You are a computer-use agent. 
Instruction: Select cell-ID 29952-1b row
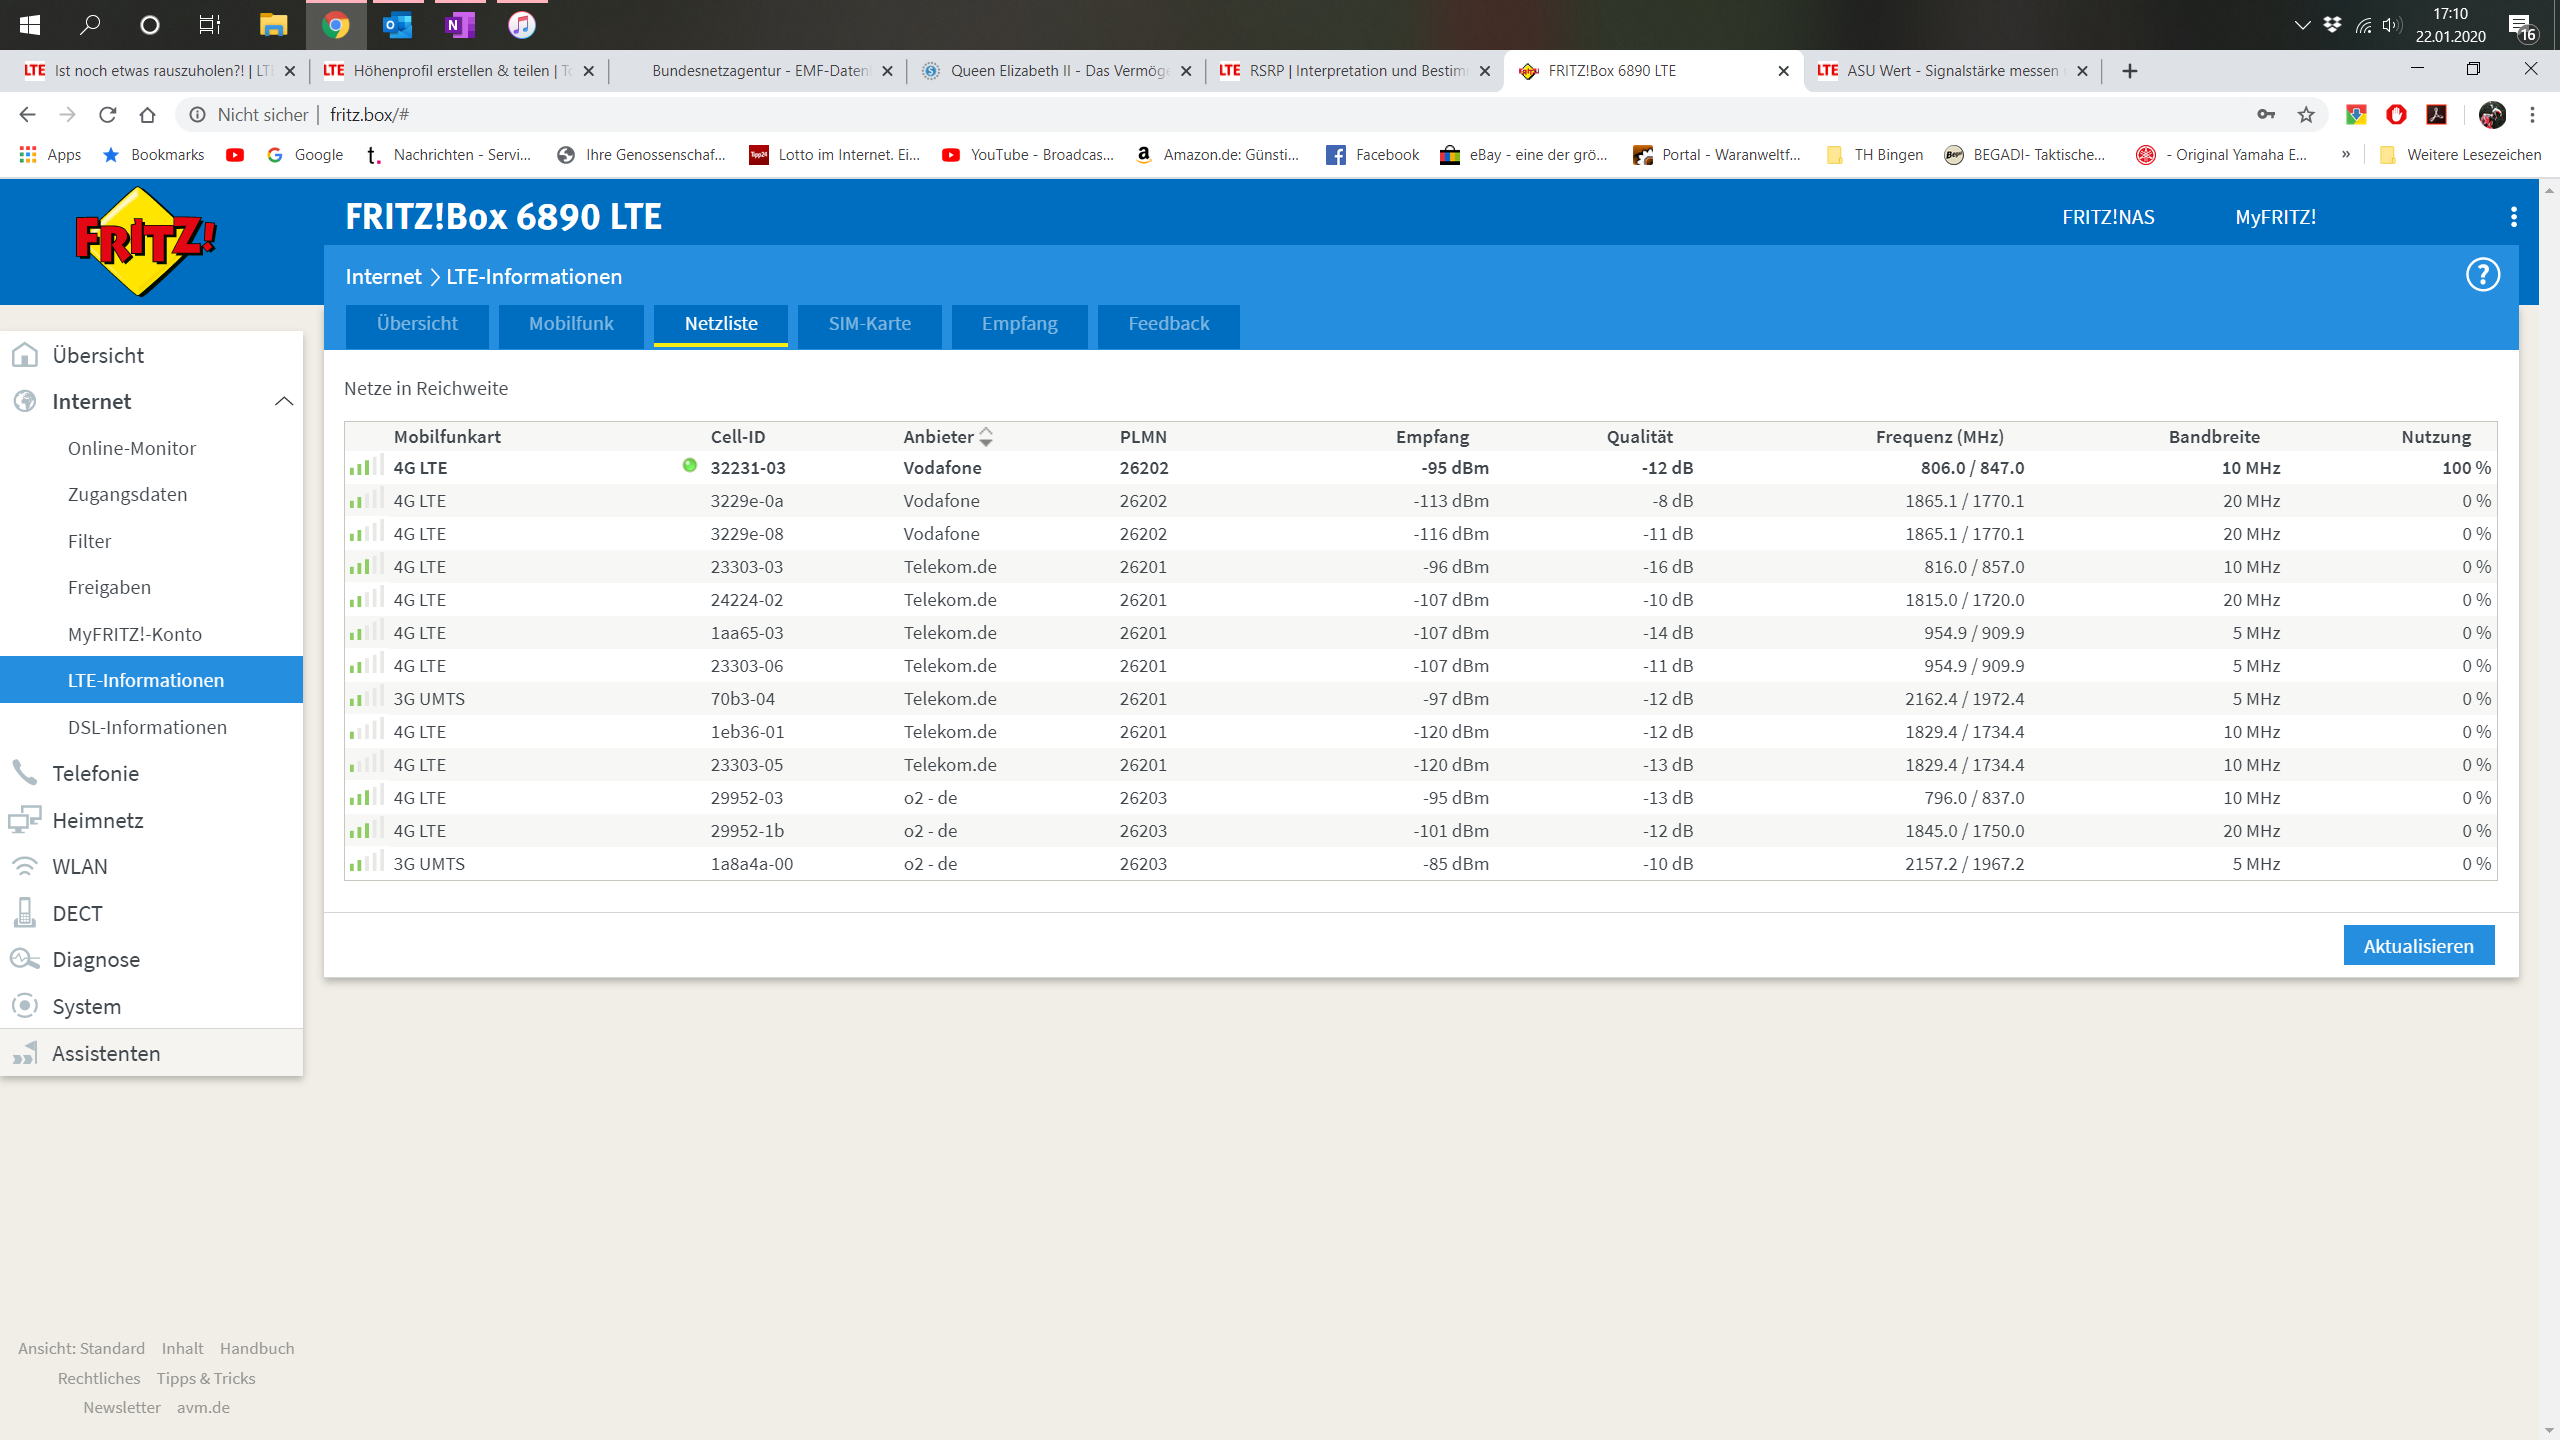[1420, 831]
